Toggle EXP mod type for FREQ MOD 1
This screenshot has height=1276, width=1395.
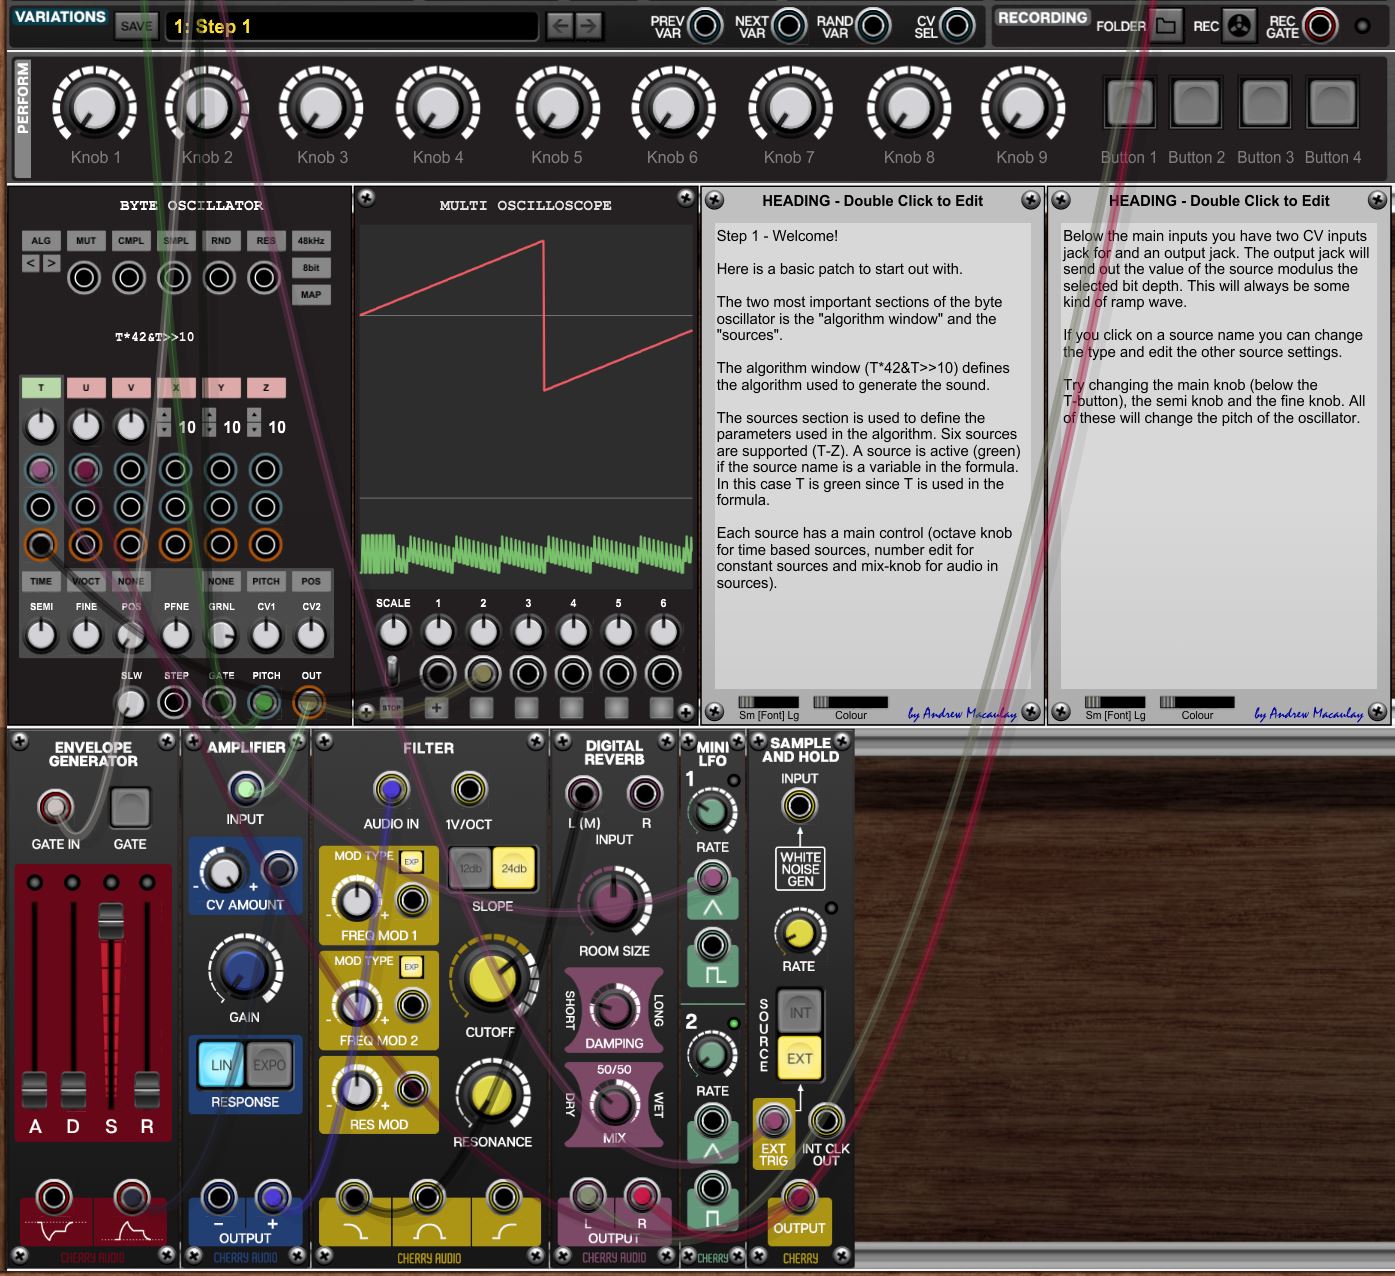[x=411, y=861]
